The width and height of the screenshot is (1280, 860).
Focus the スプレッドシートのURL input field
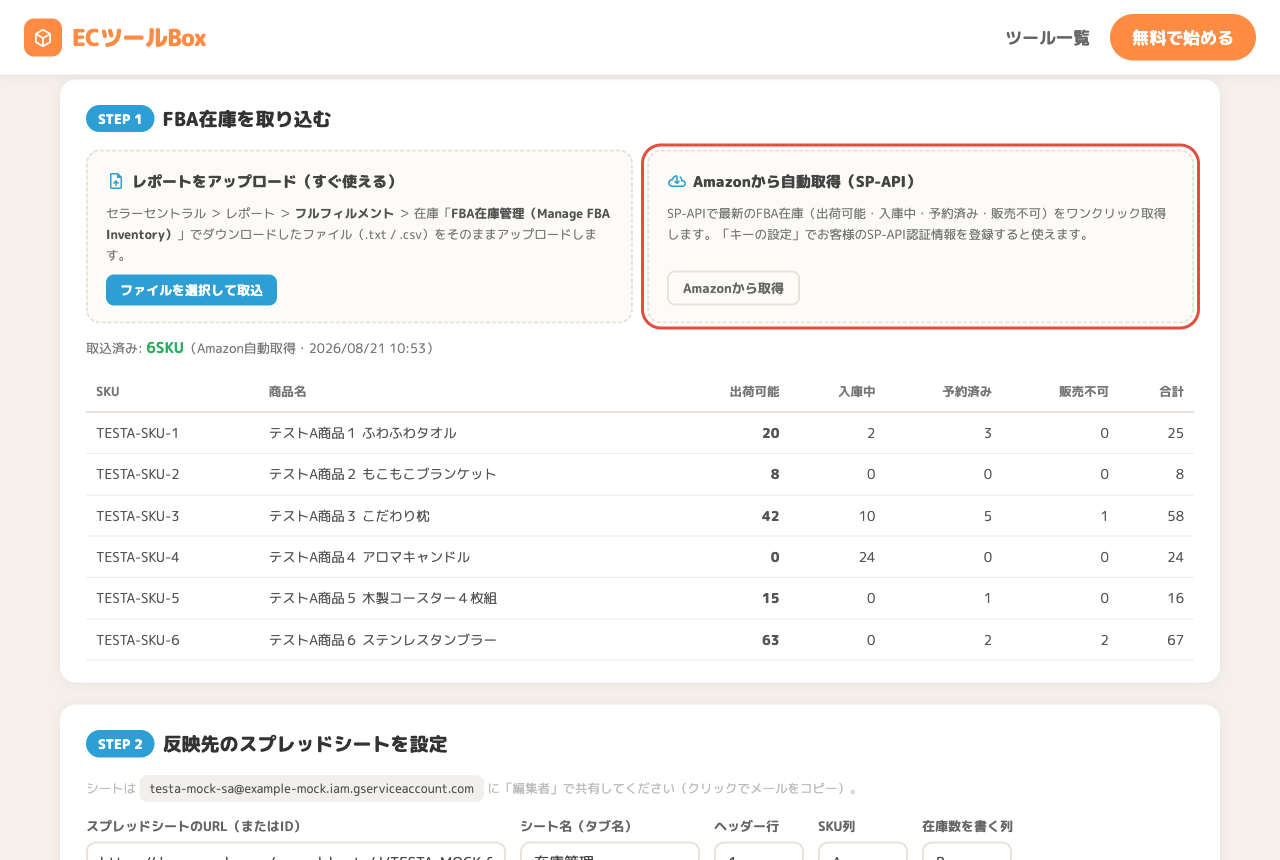pos(296,851)
